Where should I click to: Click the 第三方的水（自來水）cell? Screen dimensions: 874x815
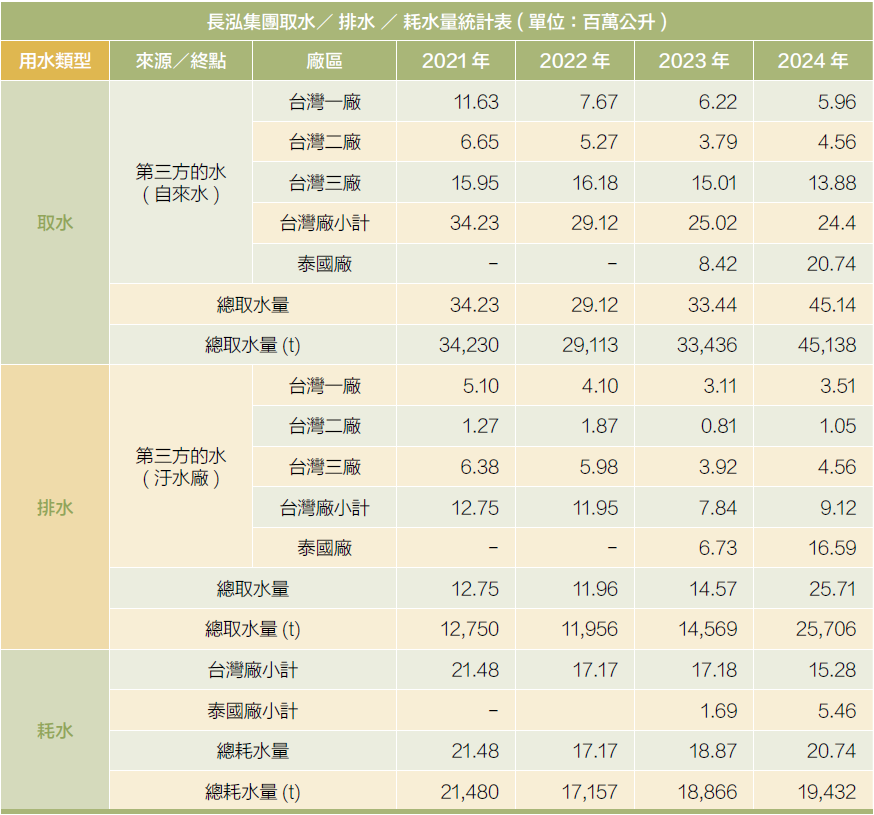coord(181,182)
